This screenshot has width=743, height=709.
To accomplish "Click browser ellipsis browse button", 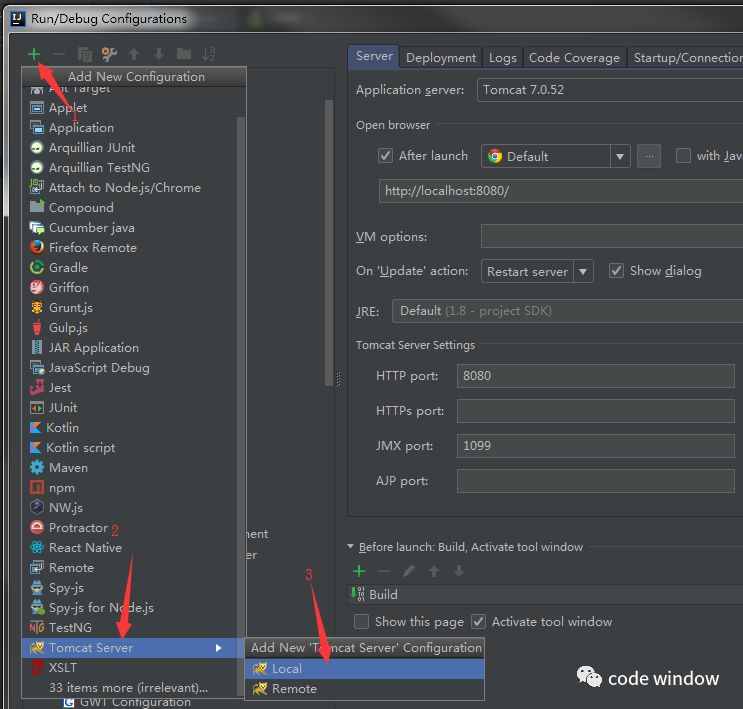I will click(x=649, y=156).
